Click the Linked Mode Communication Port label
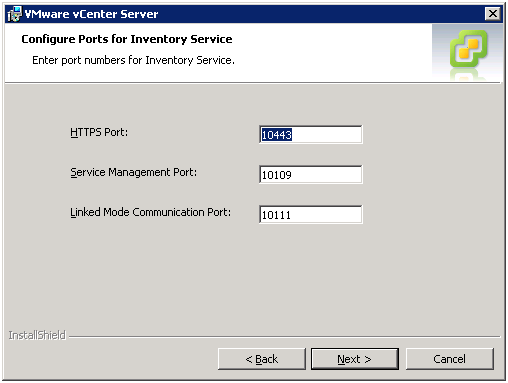This screenshot has height=383, width=508. (x=150, y=212)
